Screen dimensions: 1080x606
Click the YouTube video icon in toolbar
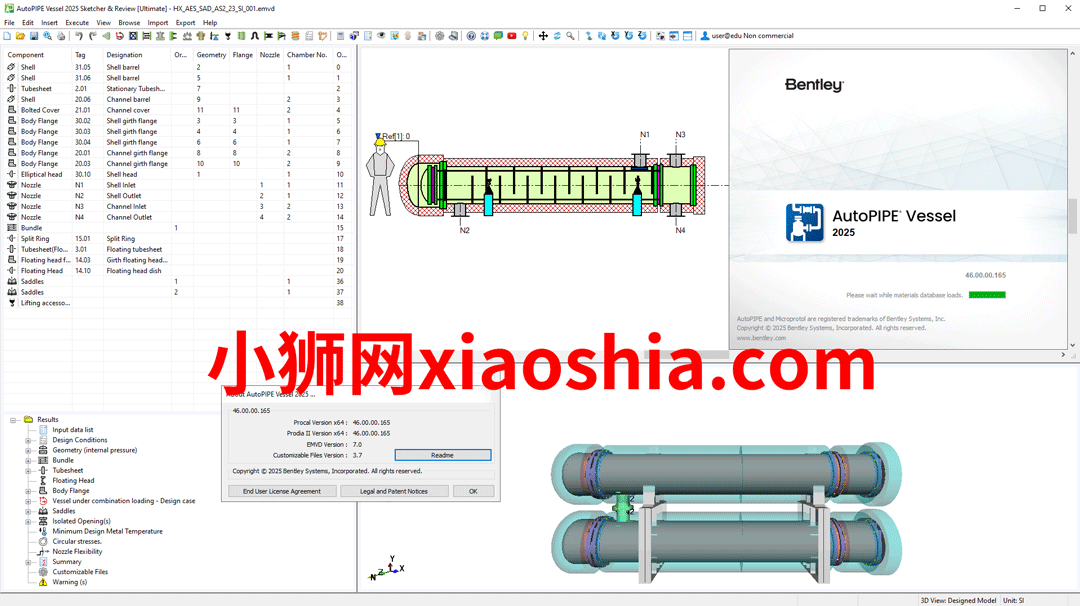coord(512,36)
